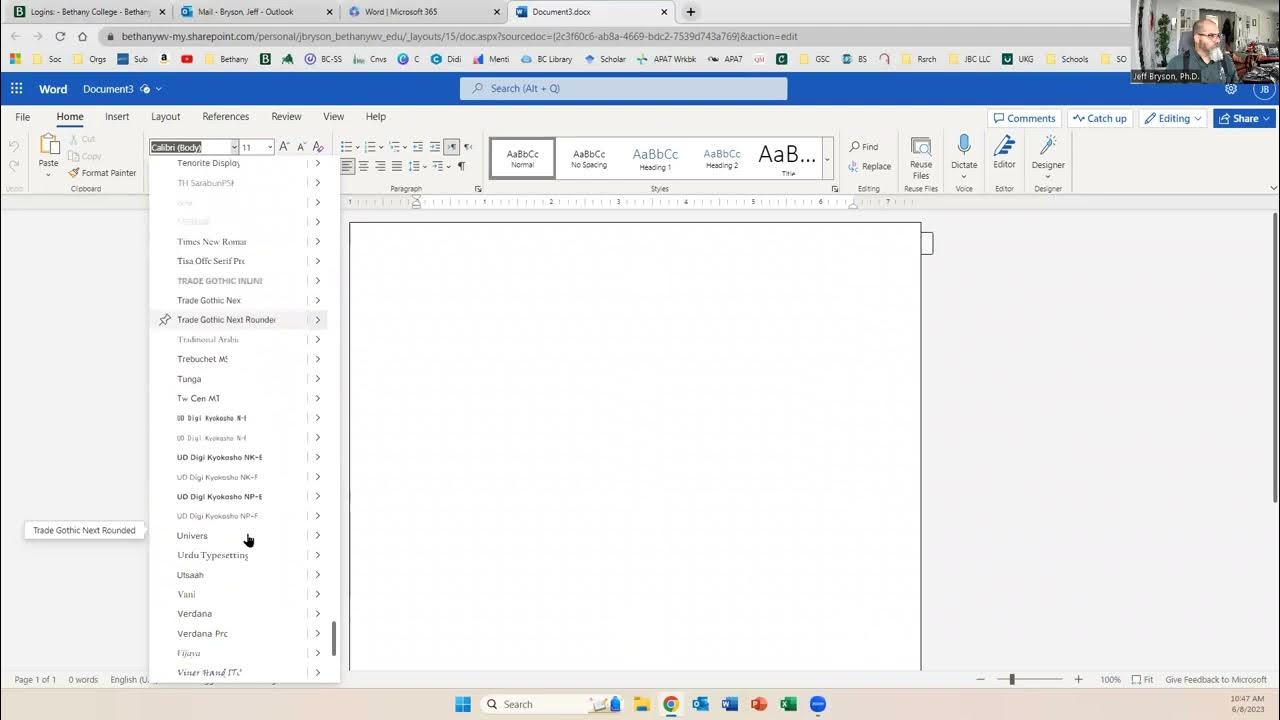Screen dimensions: 1280x720
Task: Click Give Feedback to Microsoft
Action: pyautogui.click(x=1216, y=680)
